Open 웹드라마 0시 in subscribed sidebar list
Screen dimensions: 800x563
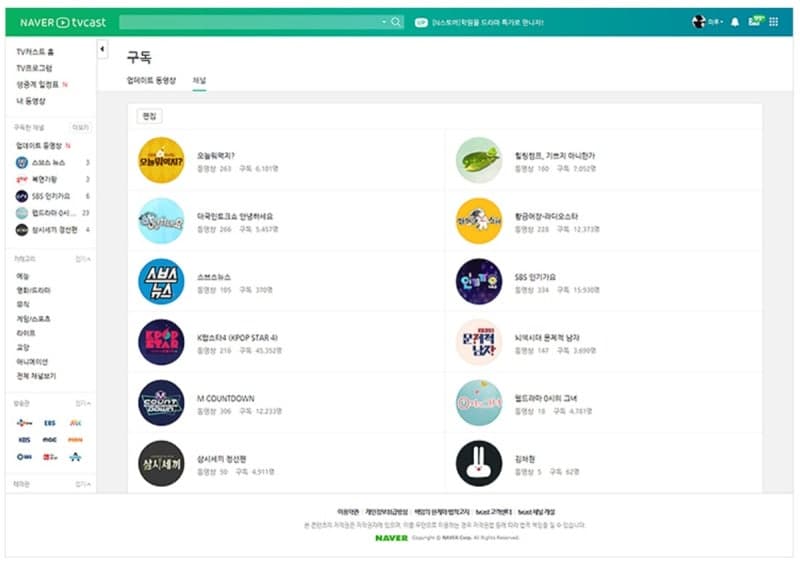53,213
